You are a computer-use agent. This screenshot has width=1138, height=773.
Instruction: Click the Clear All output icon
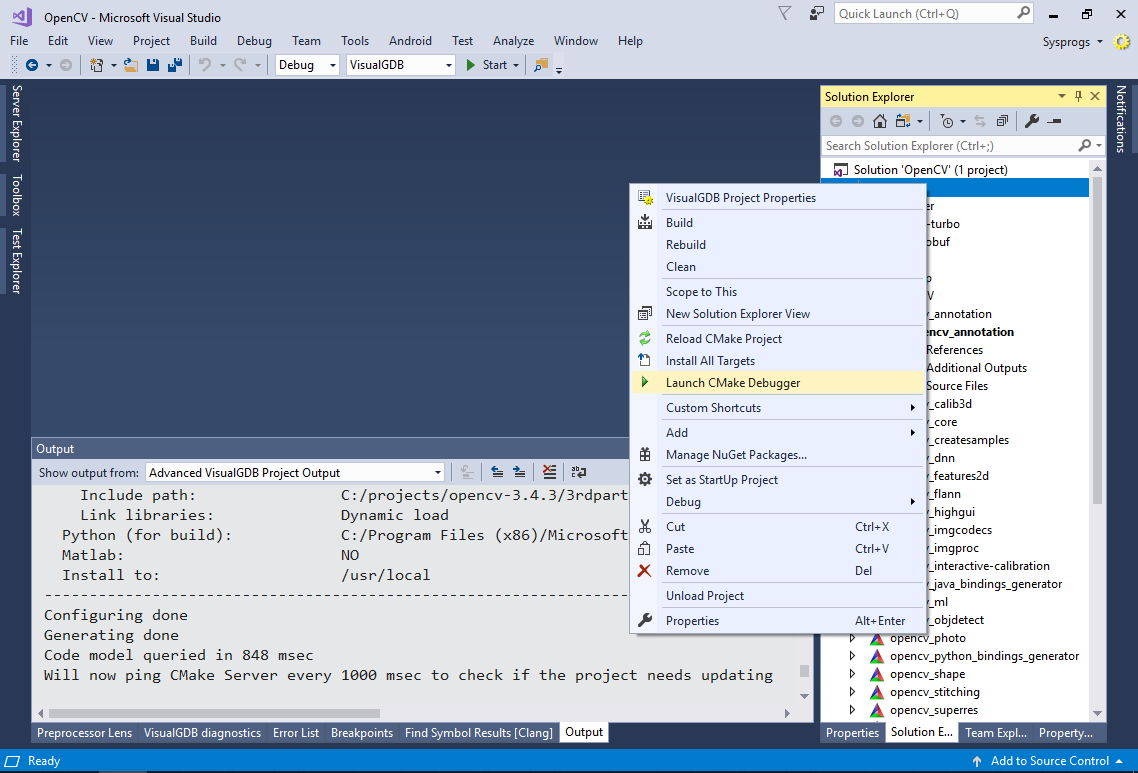point(549,473)
